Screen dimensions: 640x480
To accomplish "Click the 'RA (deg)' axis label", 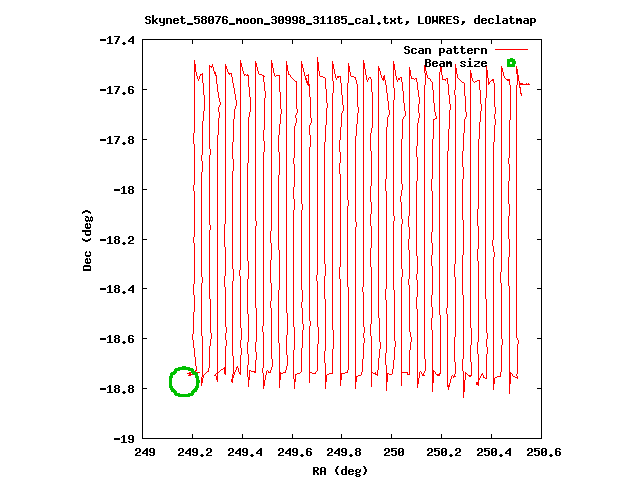I will (340, 471).
